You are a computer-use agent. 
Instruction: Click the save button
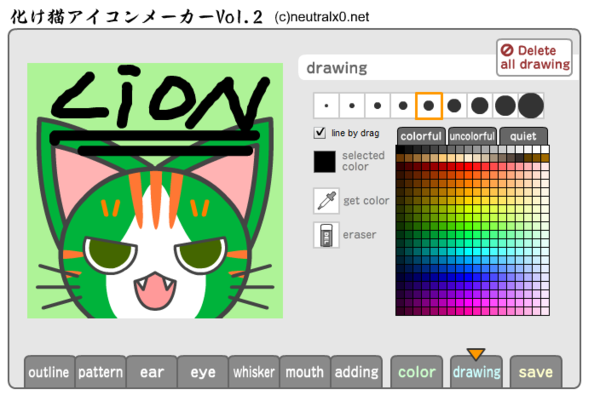click(x=536, y=372)
